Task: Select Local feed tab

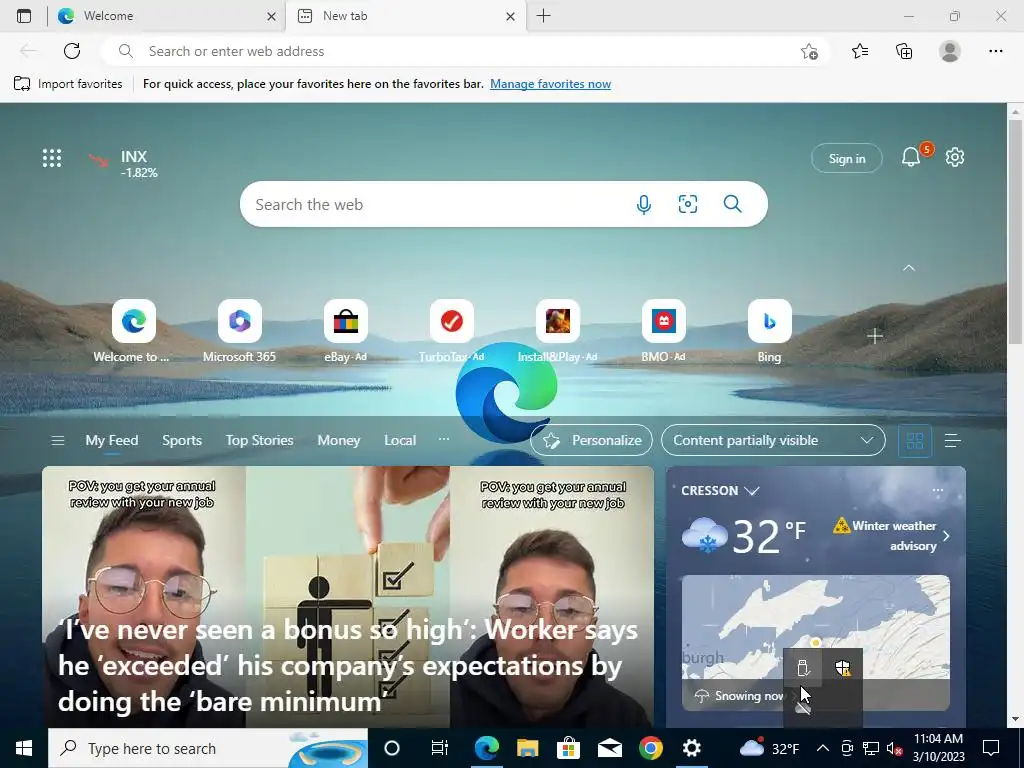Action: (x=400, y=441)
